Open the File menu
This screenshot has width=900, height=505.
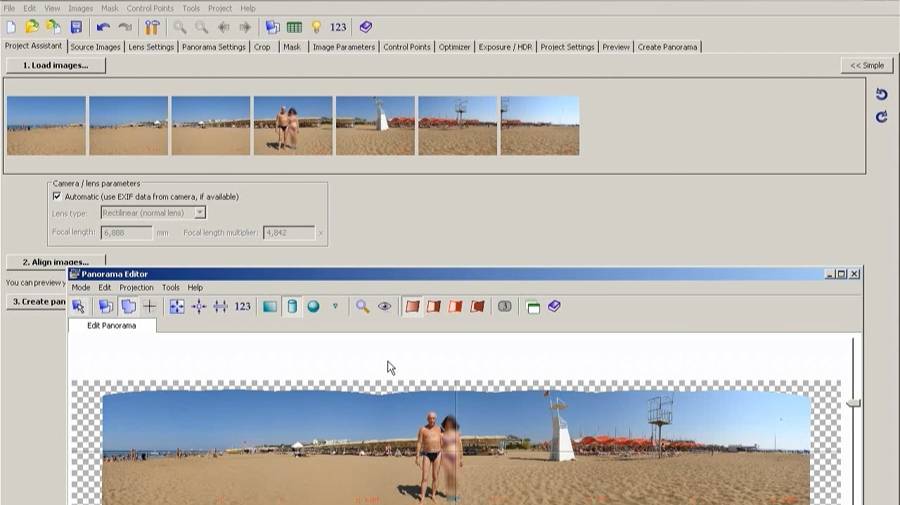pyautogui.click(x=9, y=8)
